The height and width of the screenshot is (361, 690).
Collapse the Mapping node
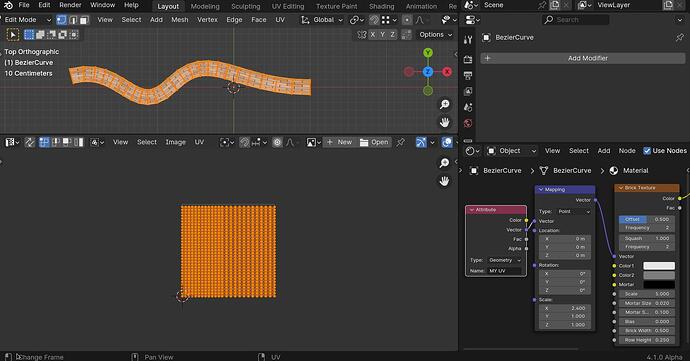coord(541,189)
